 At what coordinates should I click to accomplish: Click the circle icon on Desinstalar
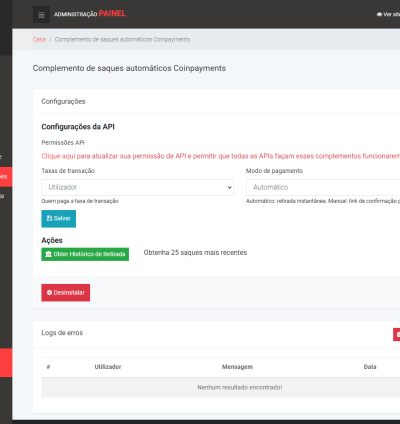tap(49, 293)
